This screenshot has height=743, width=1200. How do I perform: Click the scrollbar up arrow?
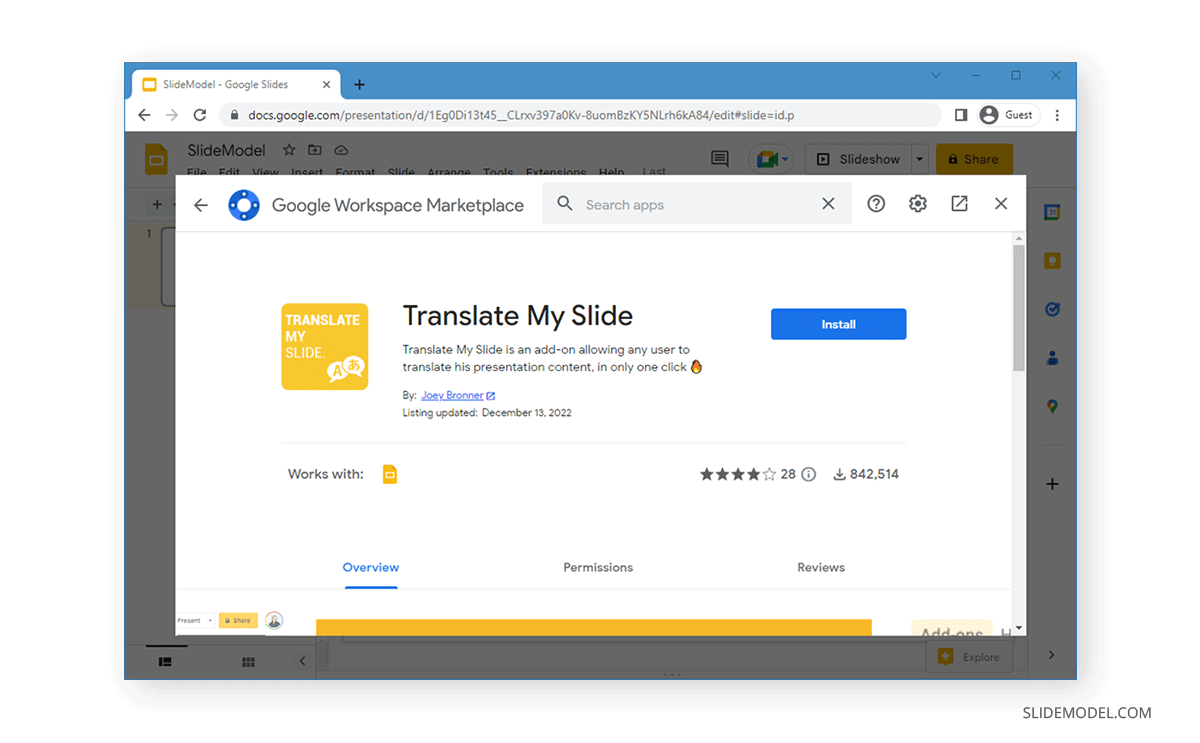[x=1019, y=239]
